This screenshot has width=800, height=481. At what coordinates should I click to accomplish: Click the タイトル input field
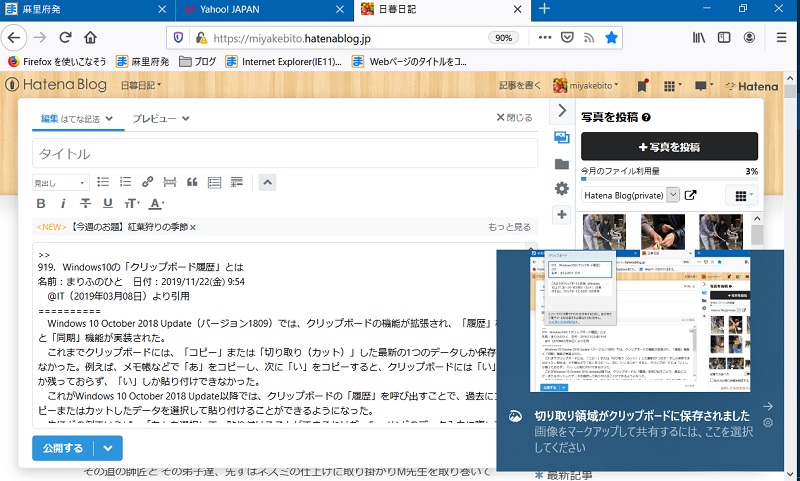coord(285,153)
